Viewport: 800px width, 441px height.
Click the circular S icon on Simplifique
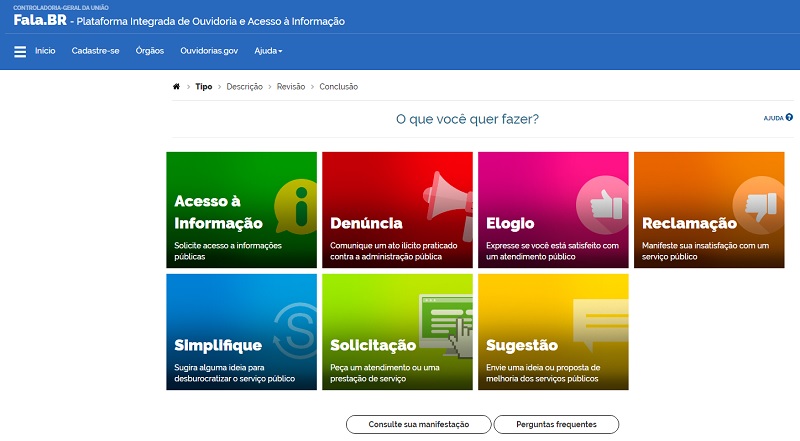(295, 330)
